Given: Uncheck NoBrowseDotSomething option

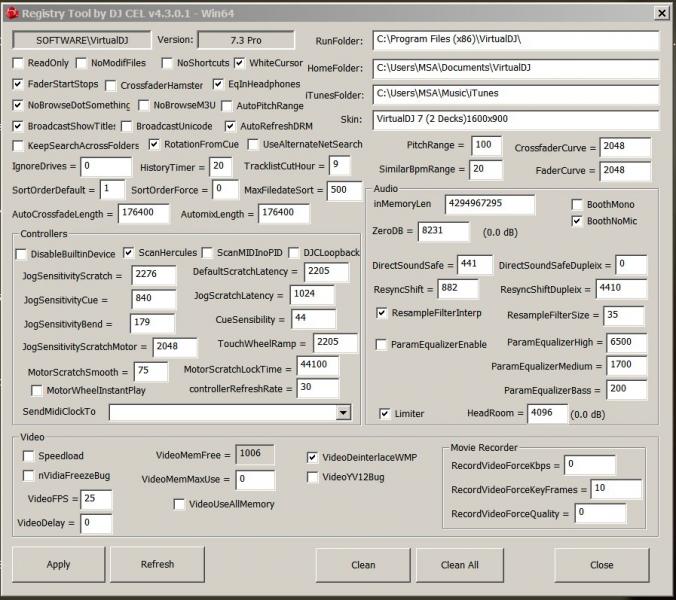Looking at the screenshot, I should pyautogui.click(x=18, y=105).
